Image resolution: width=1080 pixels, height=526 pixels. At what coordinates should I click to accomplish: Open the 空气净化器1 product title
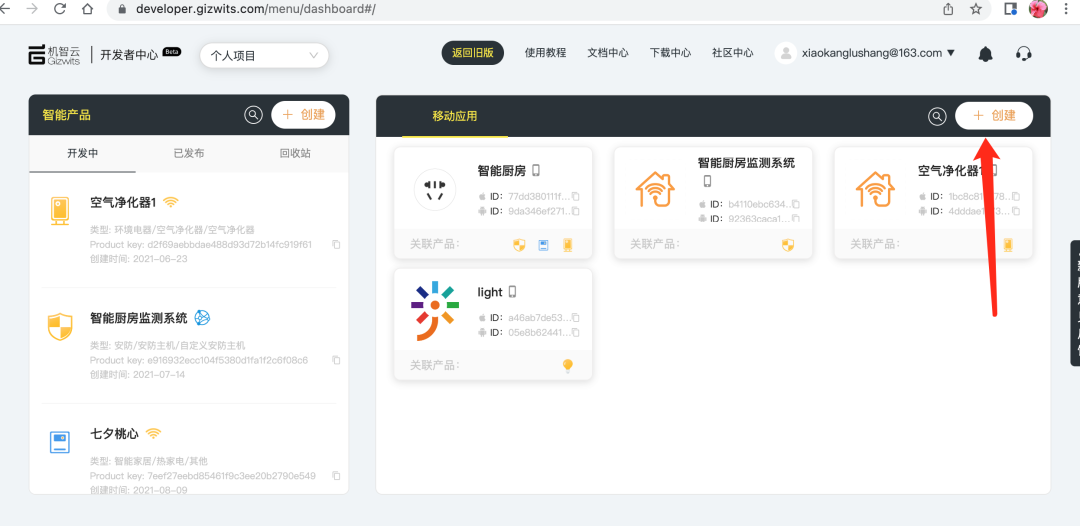(123, 202)
